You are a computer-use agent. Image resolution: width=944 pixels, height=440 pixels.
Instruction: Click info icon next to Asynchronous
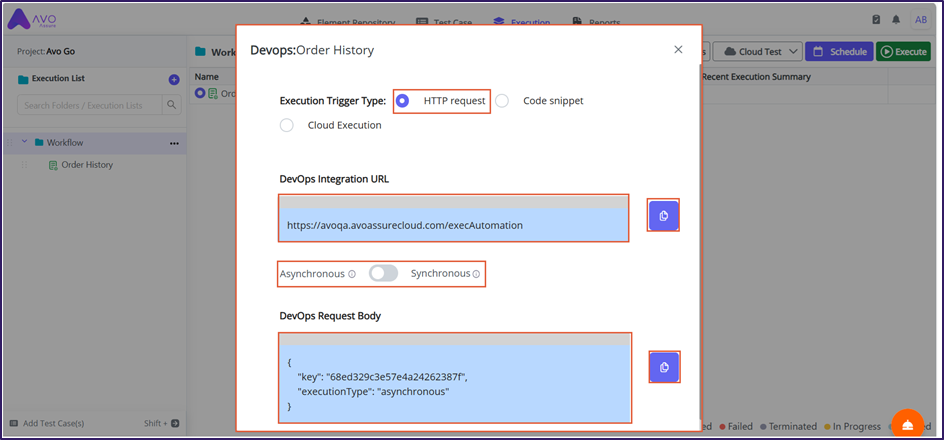(x=352, y=274)
